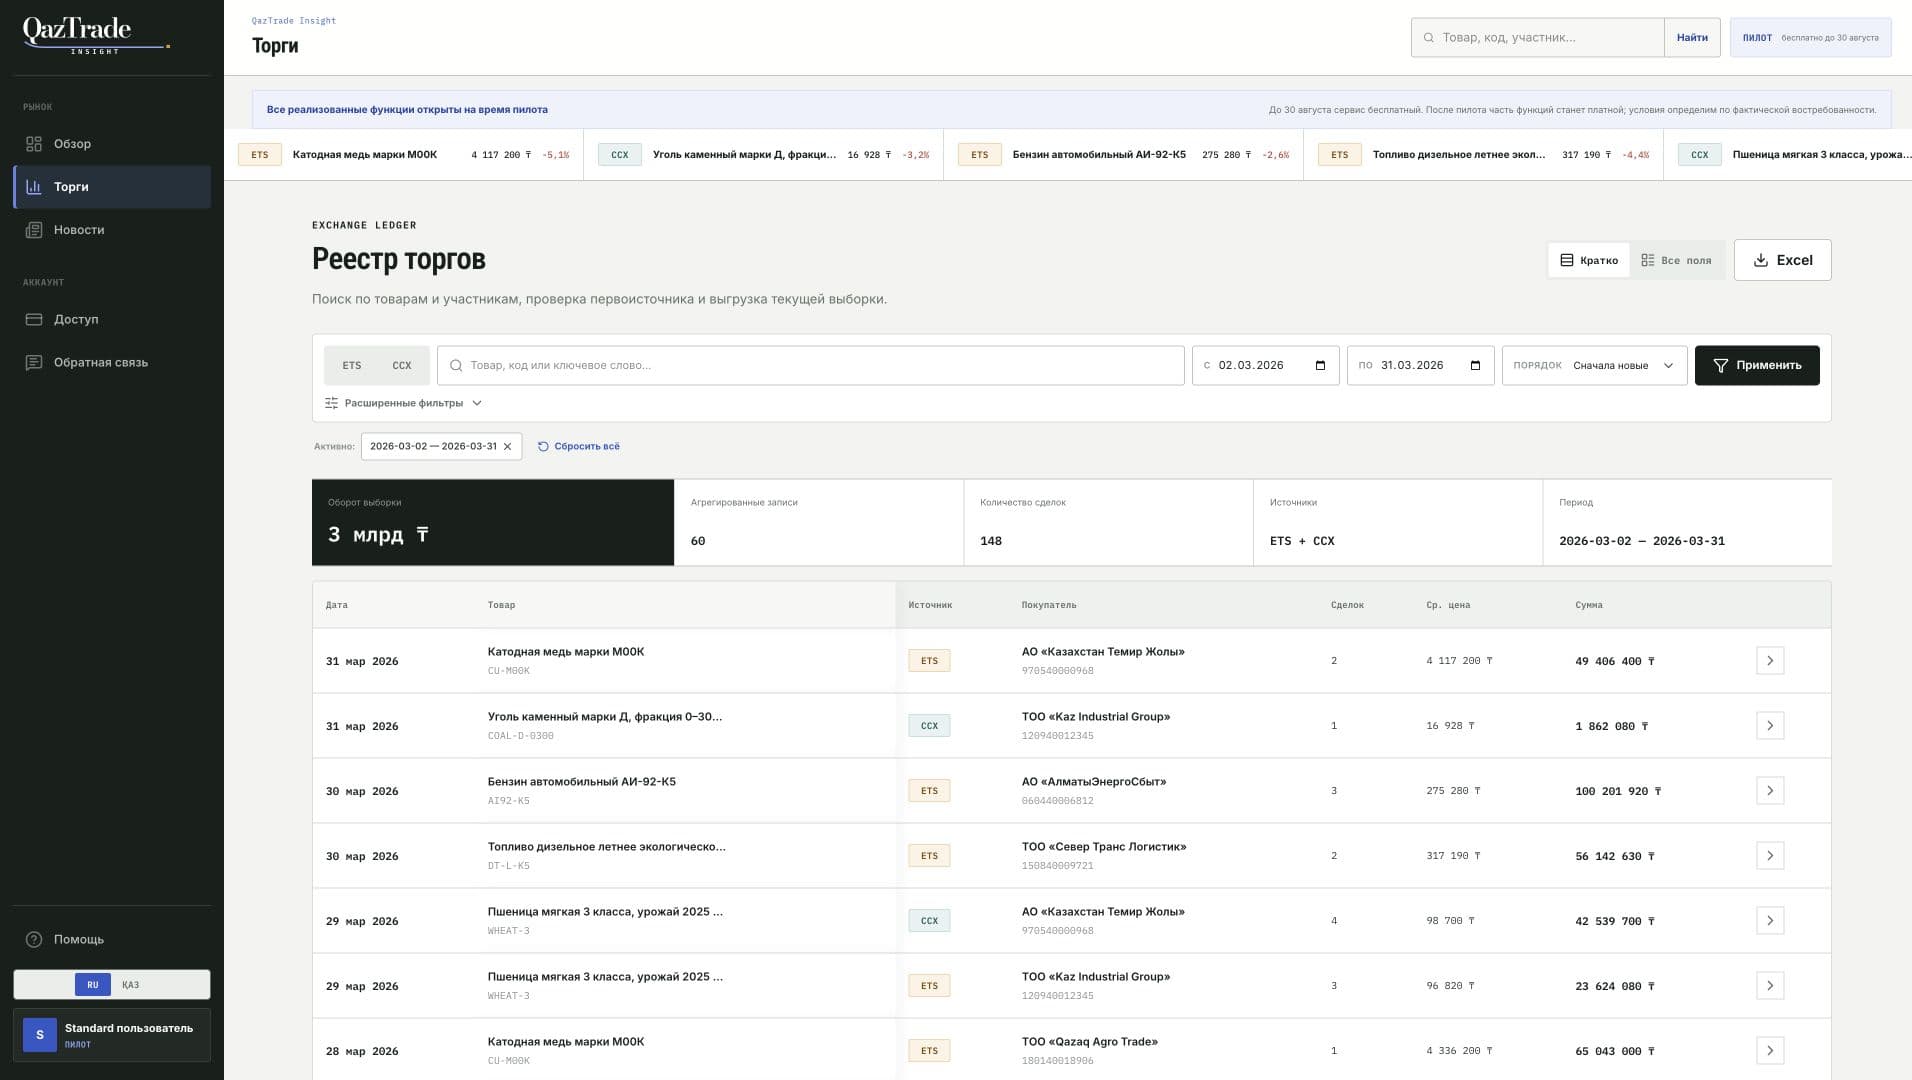This screenshot has width=1912, height=1080.
Task: Click the Найти search button
Action: [1692, 37]
